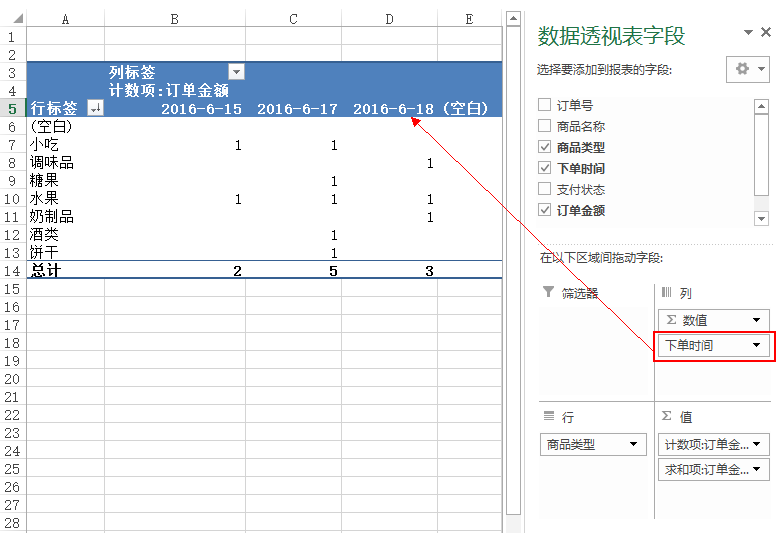Check the 订单号 field checkbox

point(544,105)
